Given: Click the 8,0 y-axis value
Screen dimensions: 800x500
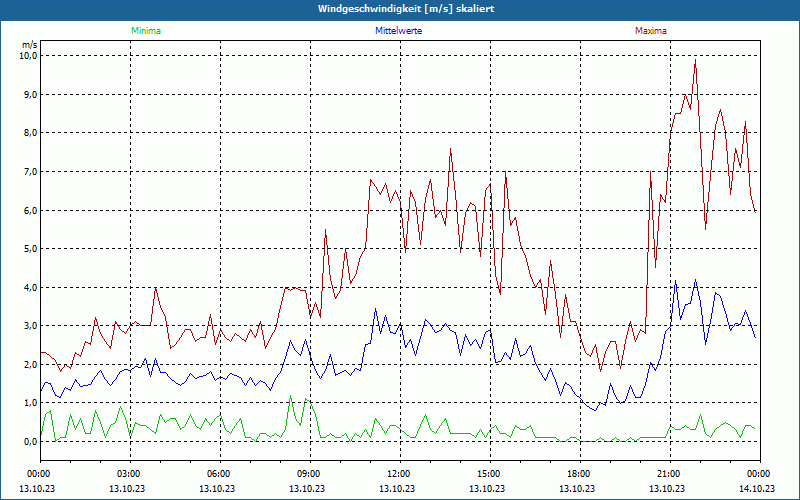Looking at the screenshot, I should click(x=30, y=133).
